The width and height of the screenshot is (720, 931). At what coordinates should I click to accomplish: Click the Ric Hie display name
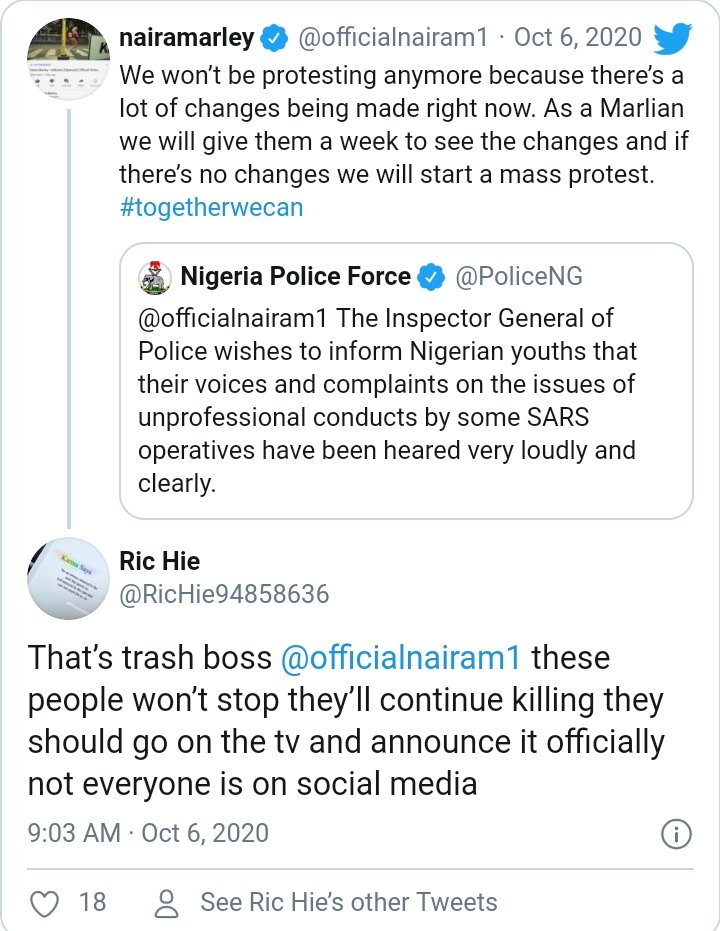[x=159, y=561]
